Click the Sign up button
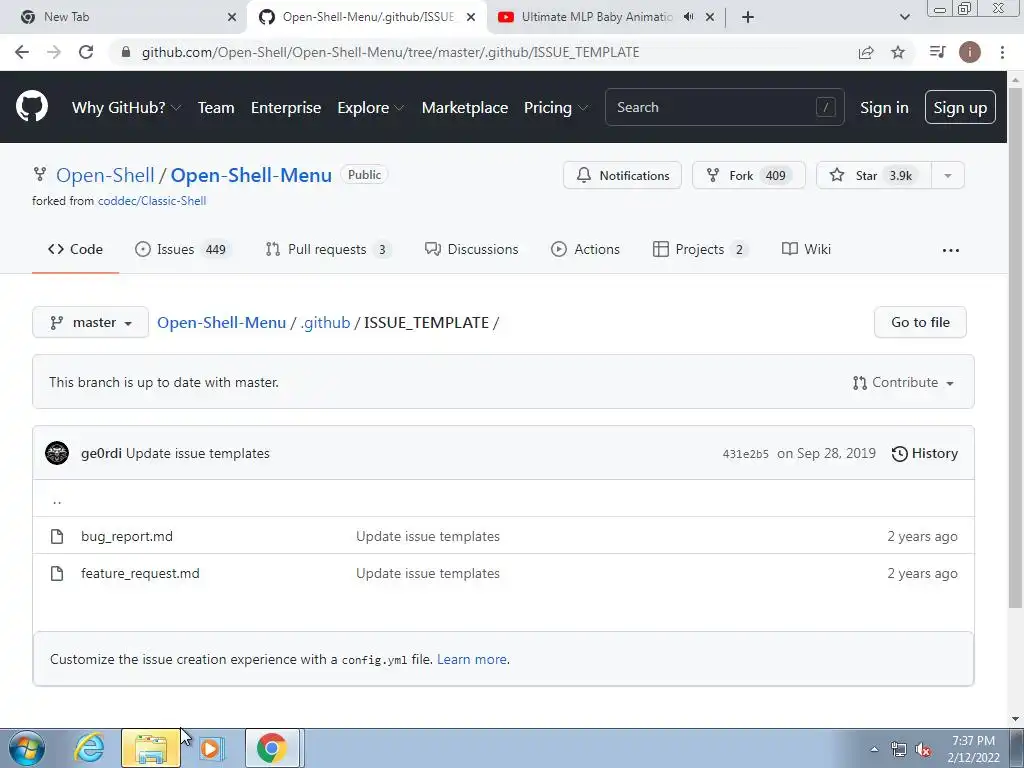 [x=960, y=108]
